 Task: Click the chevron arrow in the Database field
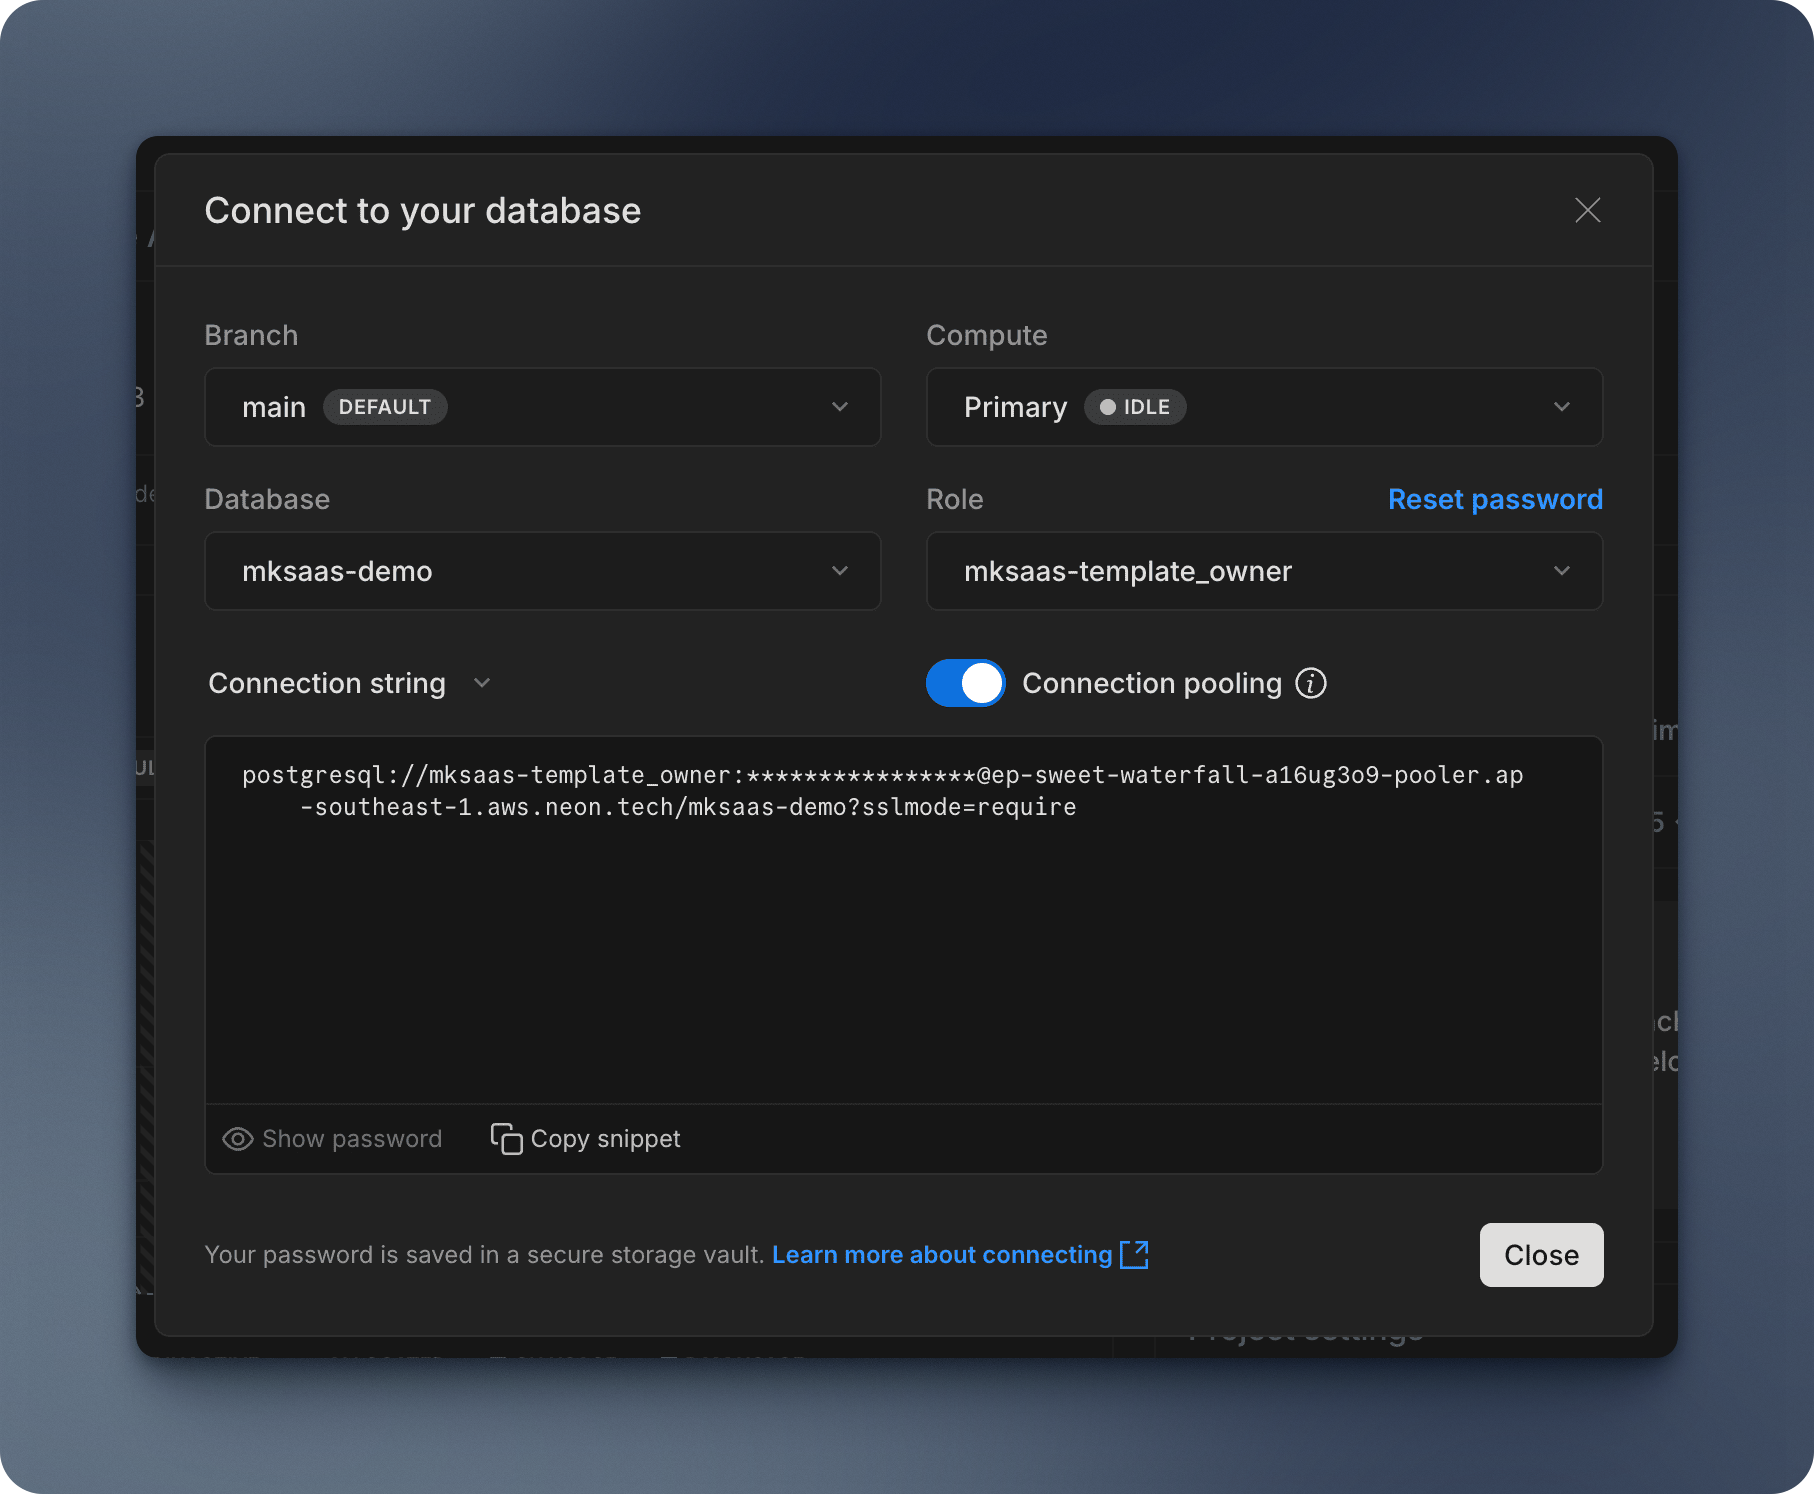839,571
